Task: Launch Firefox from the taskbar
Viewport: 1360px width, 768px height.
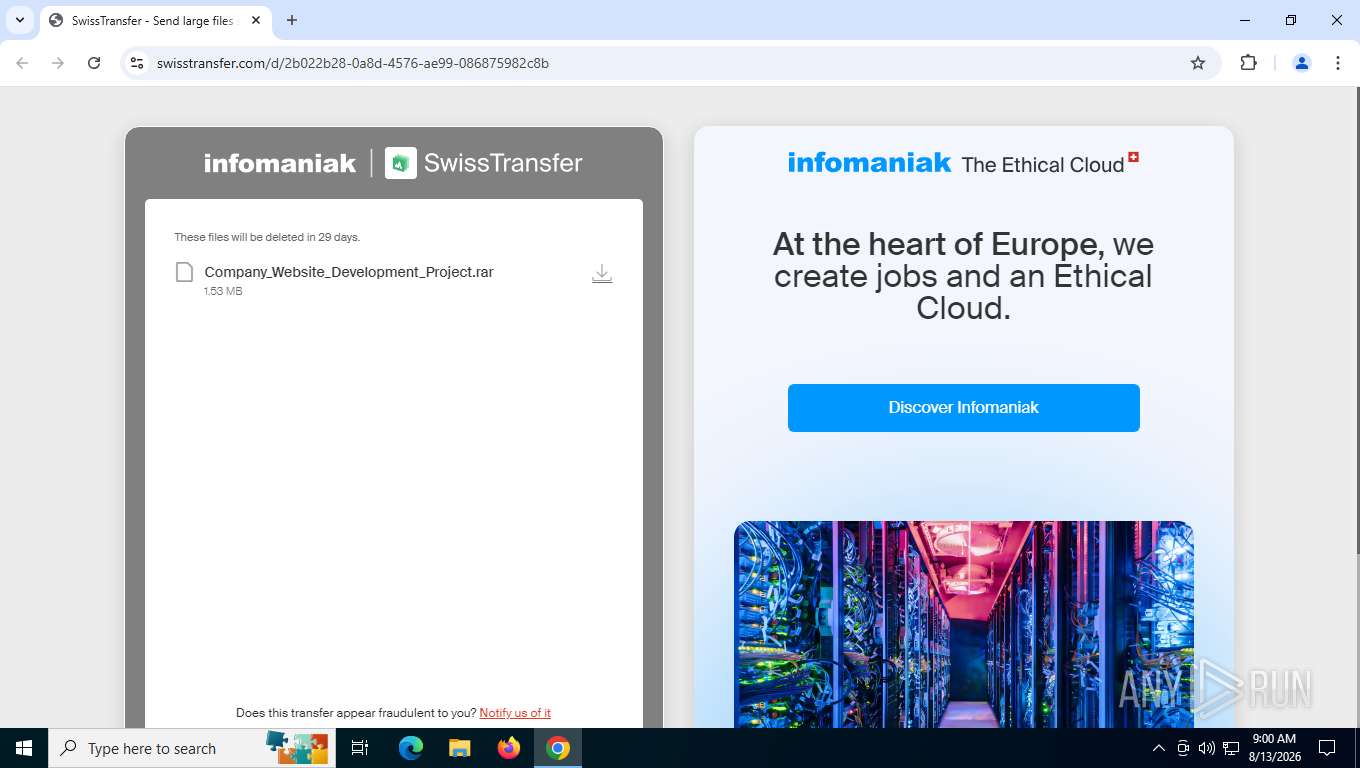Action: 509,748
